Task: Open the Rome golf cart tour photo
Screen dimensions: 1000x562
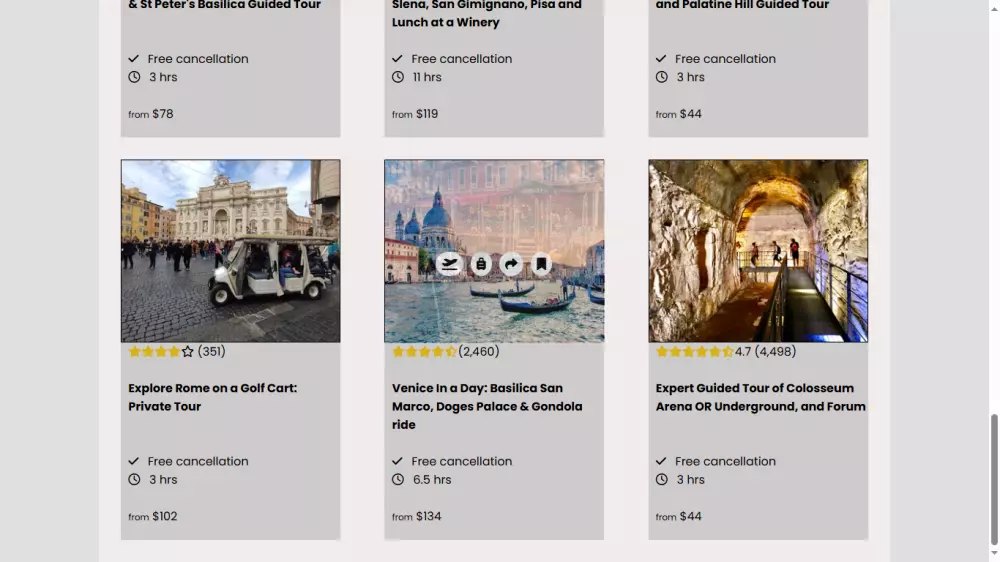Action: point(230,251)
